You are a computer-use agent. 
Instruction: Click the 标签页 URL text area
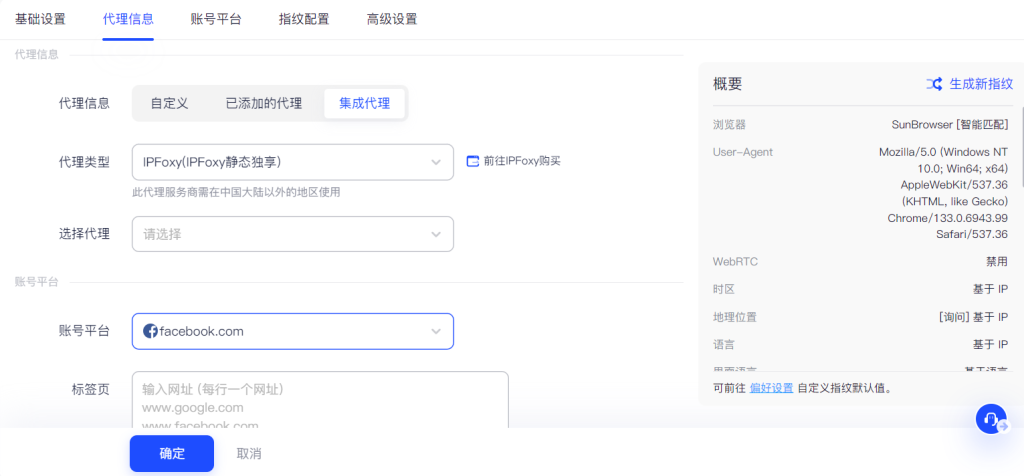point(320,400)
